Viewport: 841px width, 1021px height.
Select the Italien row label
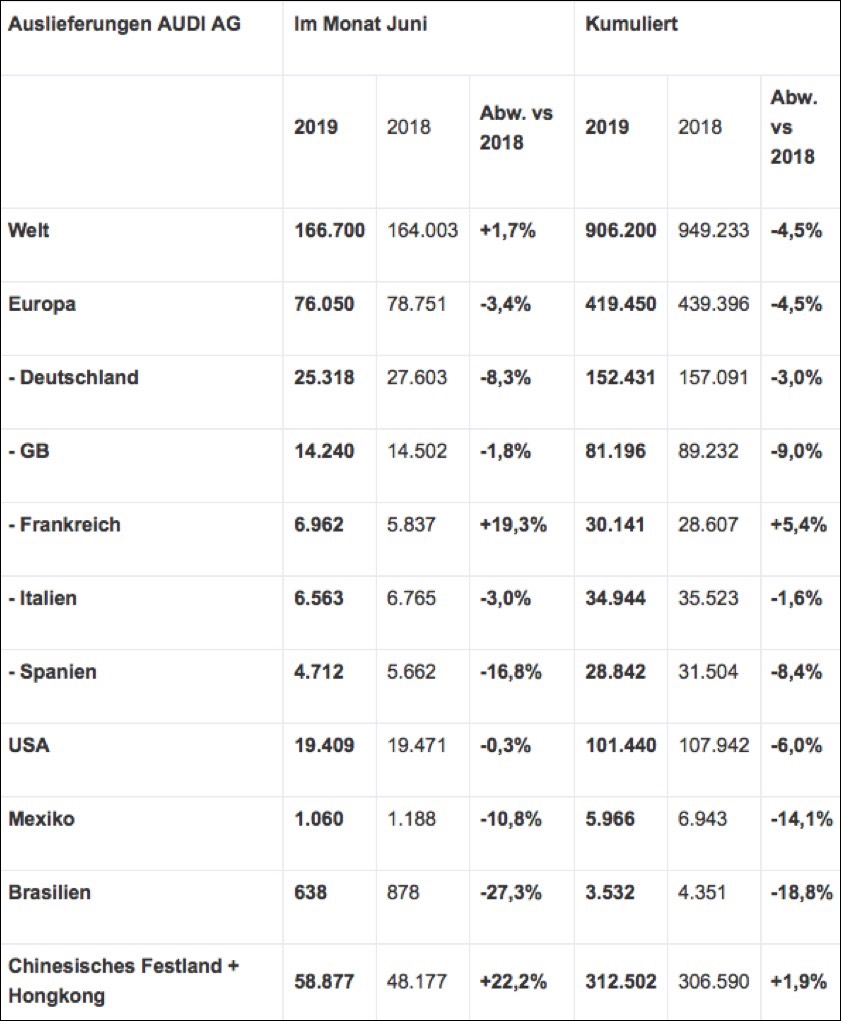pos(42,598)
